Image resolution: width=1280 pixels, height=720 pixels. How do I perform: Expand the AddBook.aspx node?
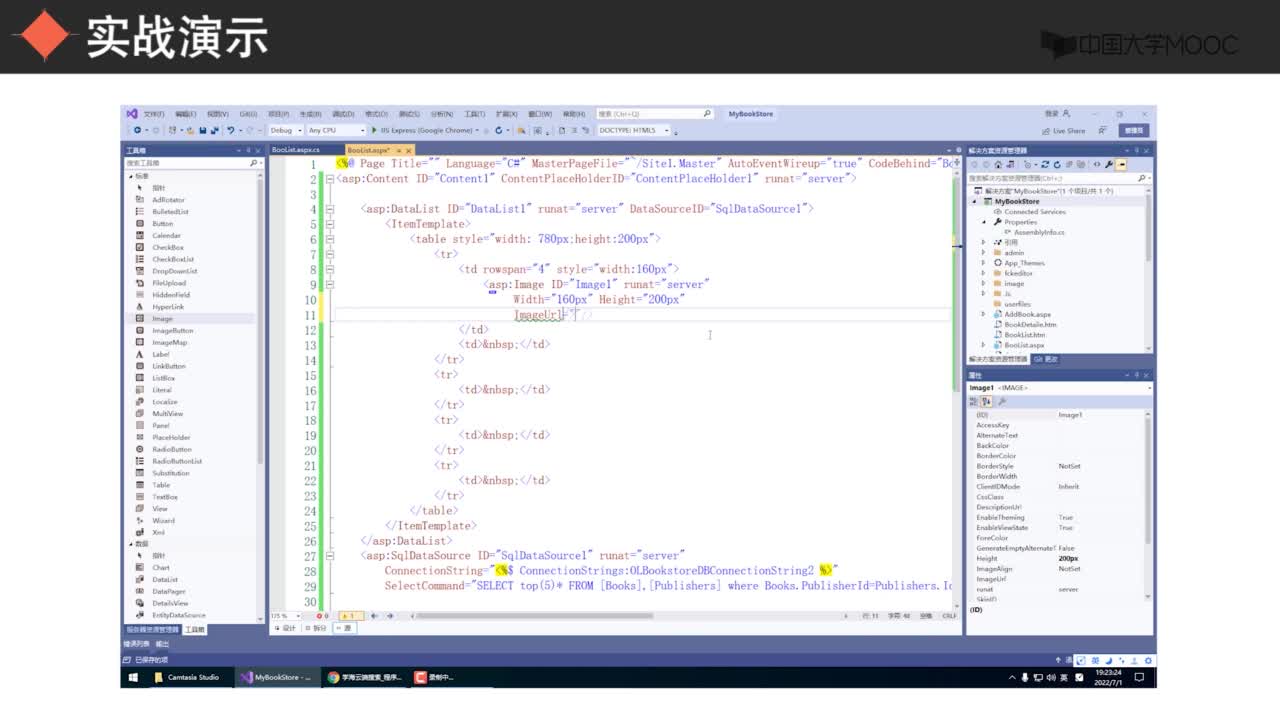(984, 314)
